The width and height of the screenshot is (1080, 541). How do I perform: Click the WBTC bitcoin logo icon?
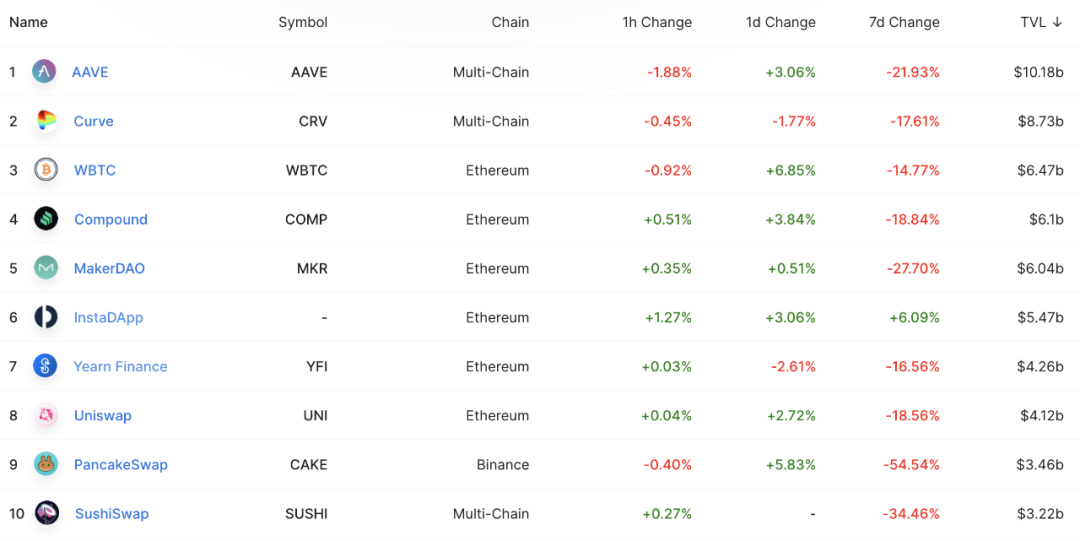[46, 170]
